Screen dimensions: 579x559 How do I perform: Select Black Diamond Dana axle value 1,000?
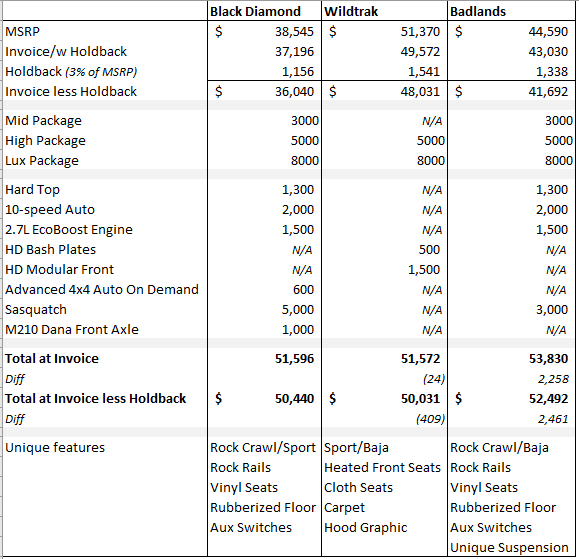pyautogui.click(x=298, y=329)
